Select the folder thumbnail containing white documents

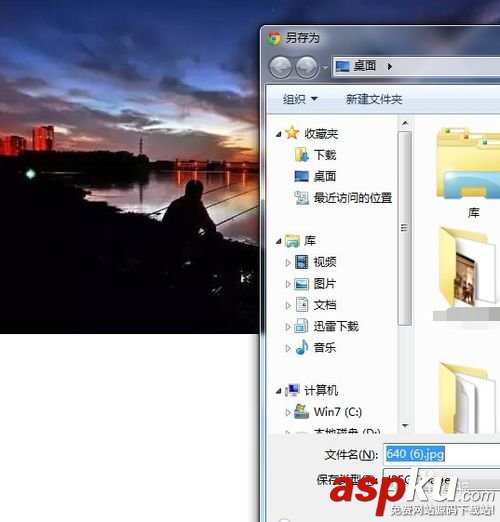pos(468,398)
